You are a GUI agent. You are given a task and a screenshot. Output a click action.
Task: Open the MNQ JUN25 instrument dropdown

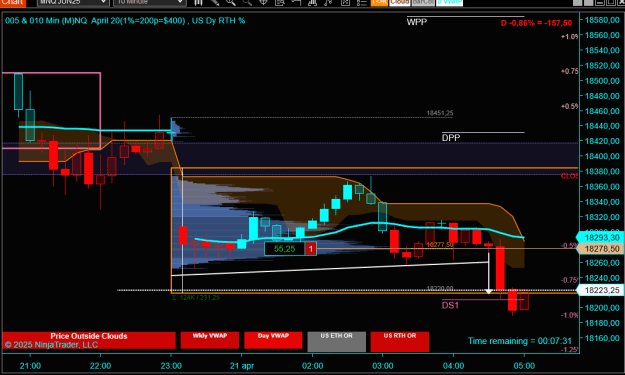73,2
